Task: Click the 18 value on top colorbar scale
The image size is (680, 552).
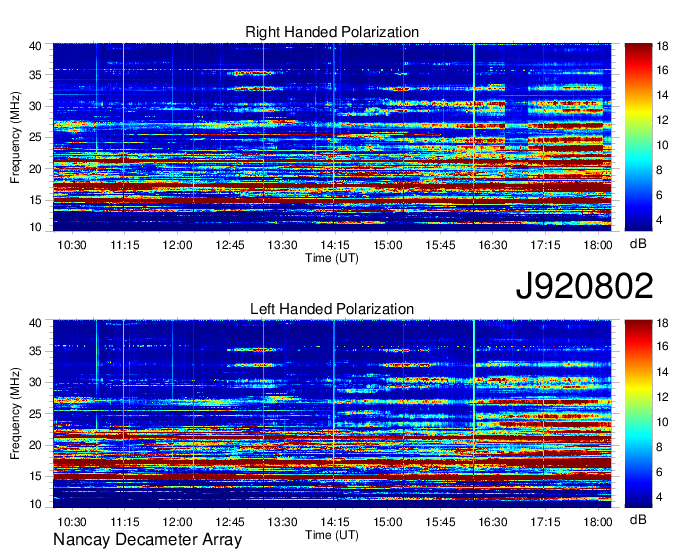Action: click(662, 46)
